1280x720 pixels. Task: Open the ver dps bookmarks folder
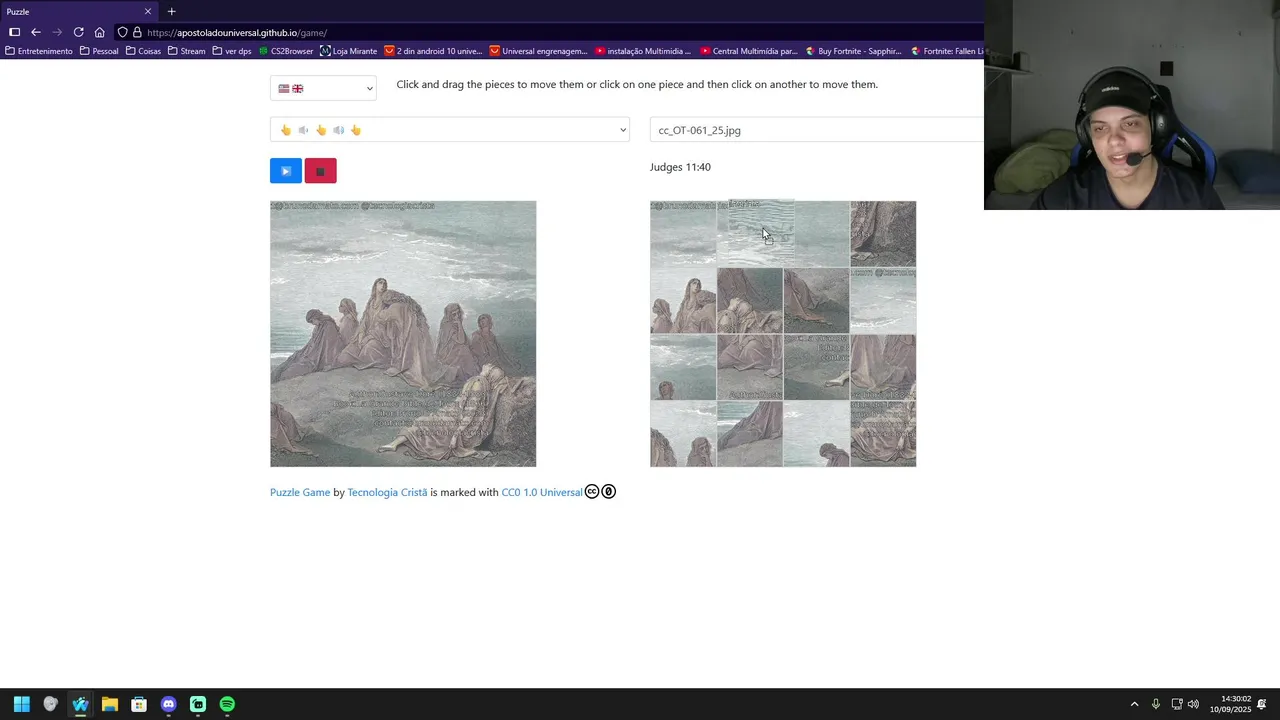(232, 51)
